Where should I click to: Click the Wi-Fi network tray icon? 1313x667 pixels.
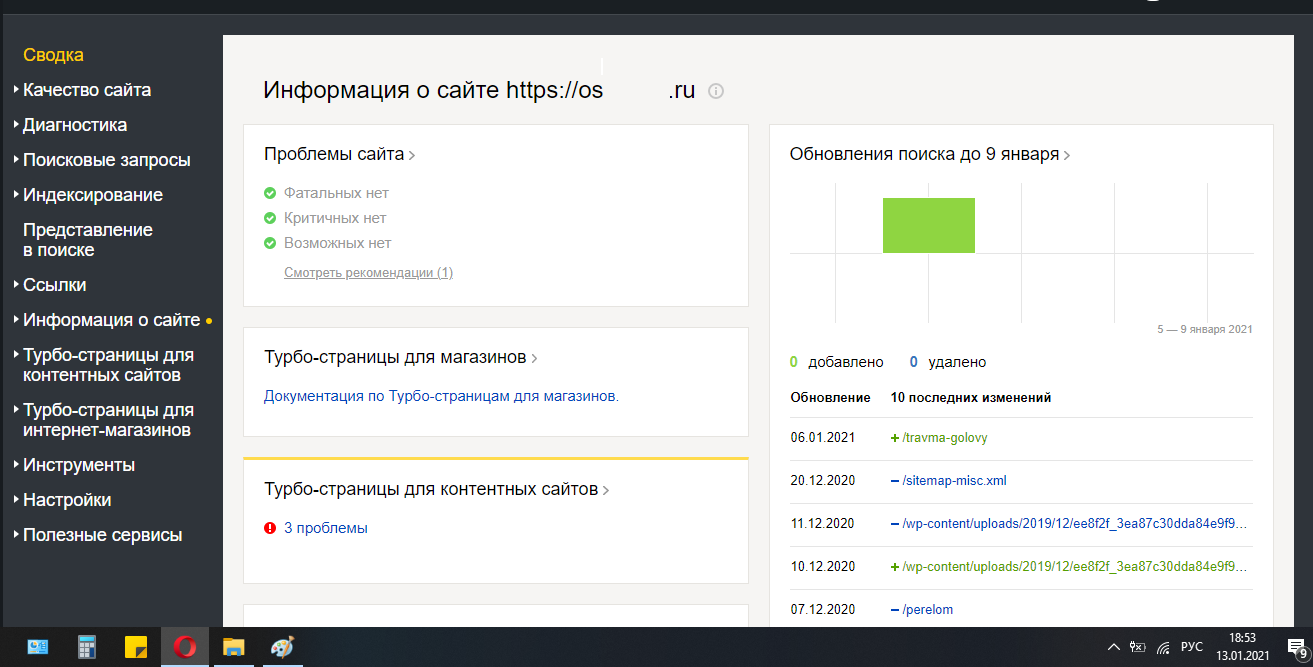pos(1163,647)
